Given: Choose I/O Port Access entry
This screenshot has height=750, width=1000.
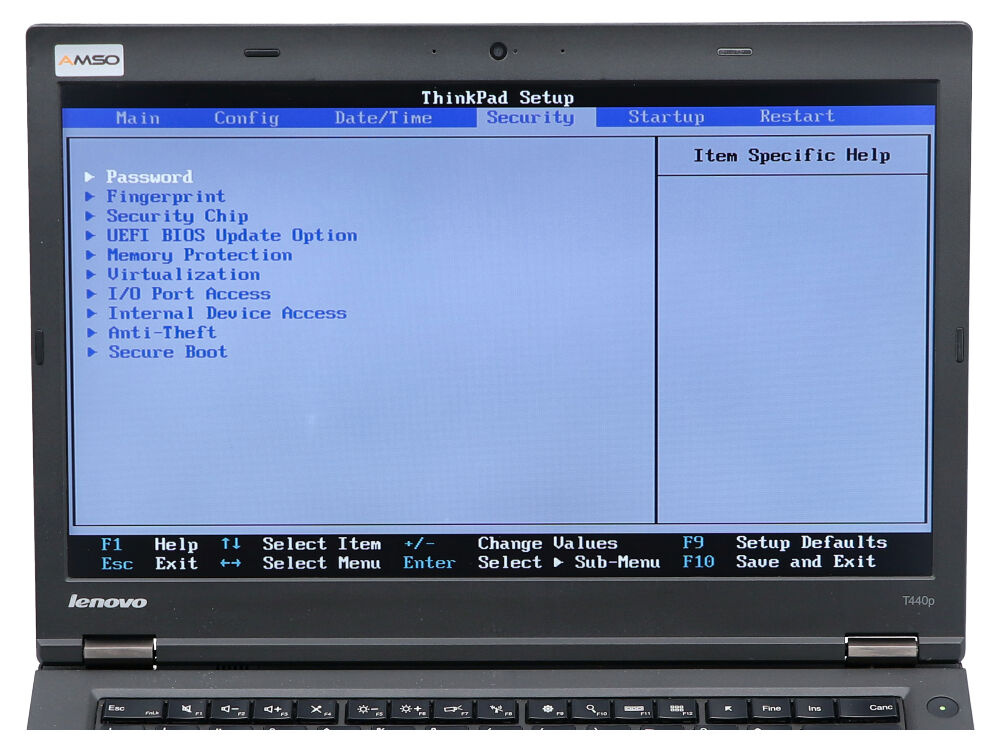Looking at the screenshot, I should pos(188,294).
